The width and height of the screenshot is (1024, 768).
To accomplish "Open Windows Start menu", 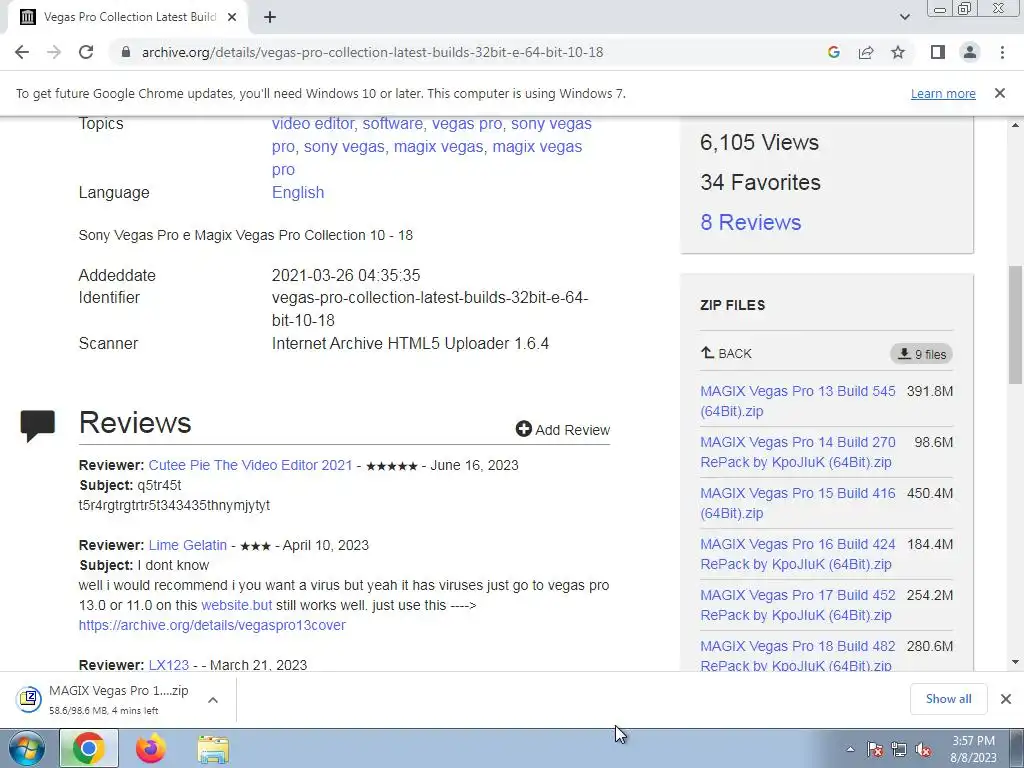I will tap(26, 748).
